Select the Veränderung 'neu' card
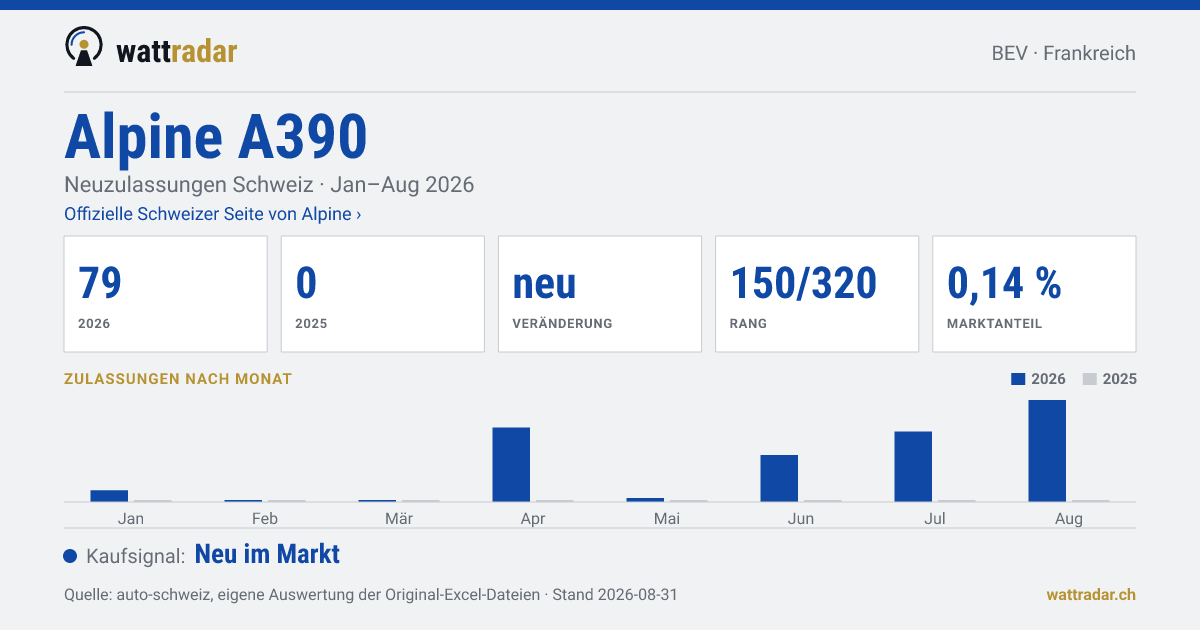1200x630 pixels. 600,294
